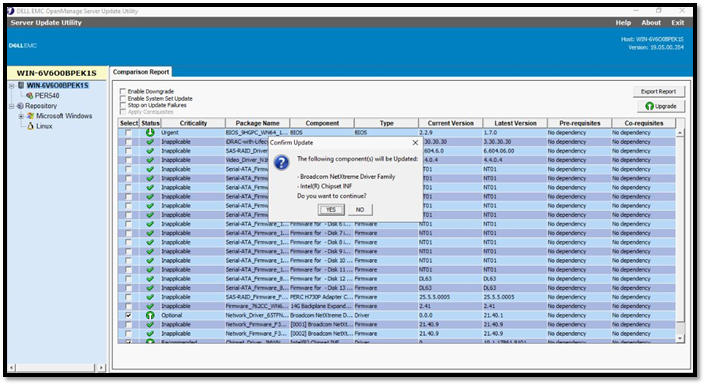Click the status check in PERC H730P Adapter row
This screenshot has width=706, height=386.
coord(150,297)
